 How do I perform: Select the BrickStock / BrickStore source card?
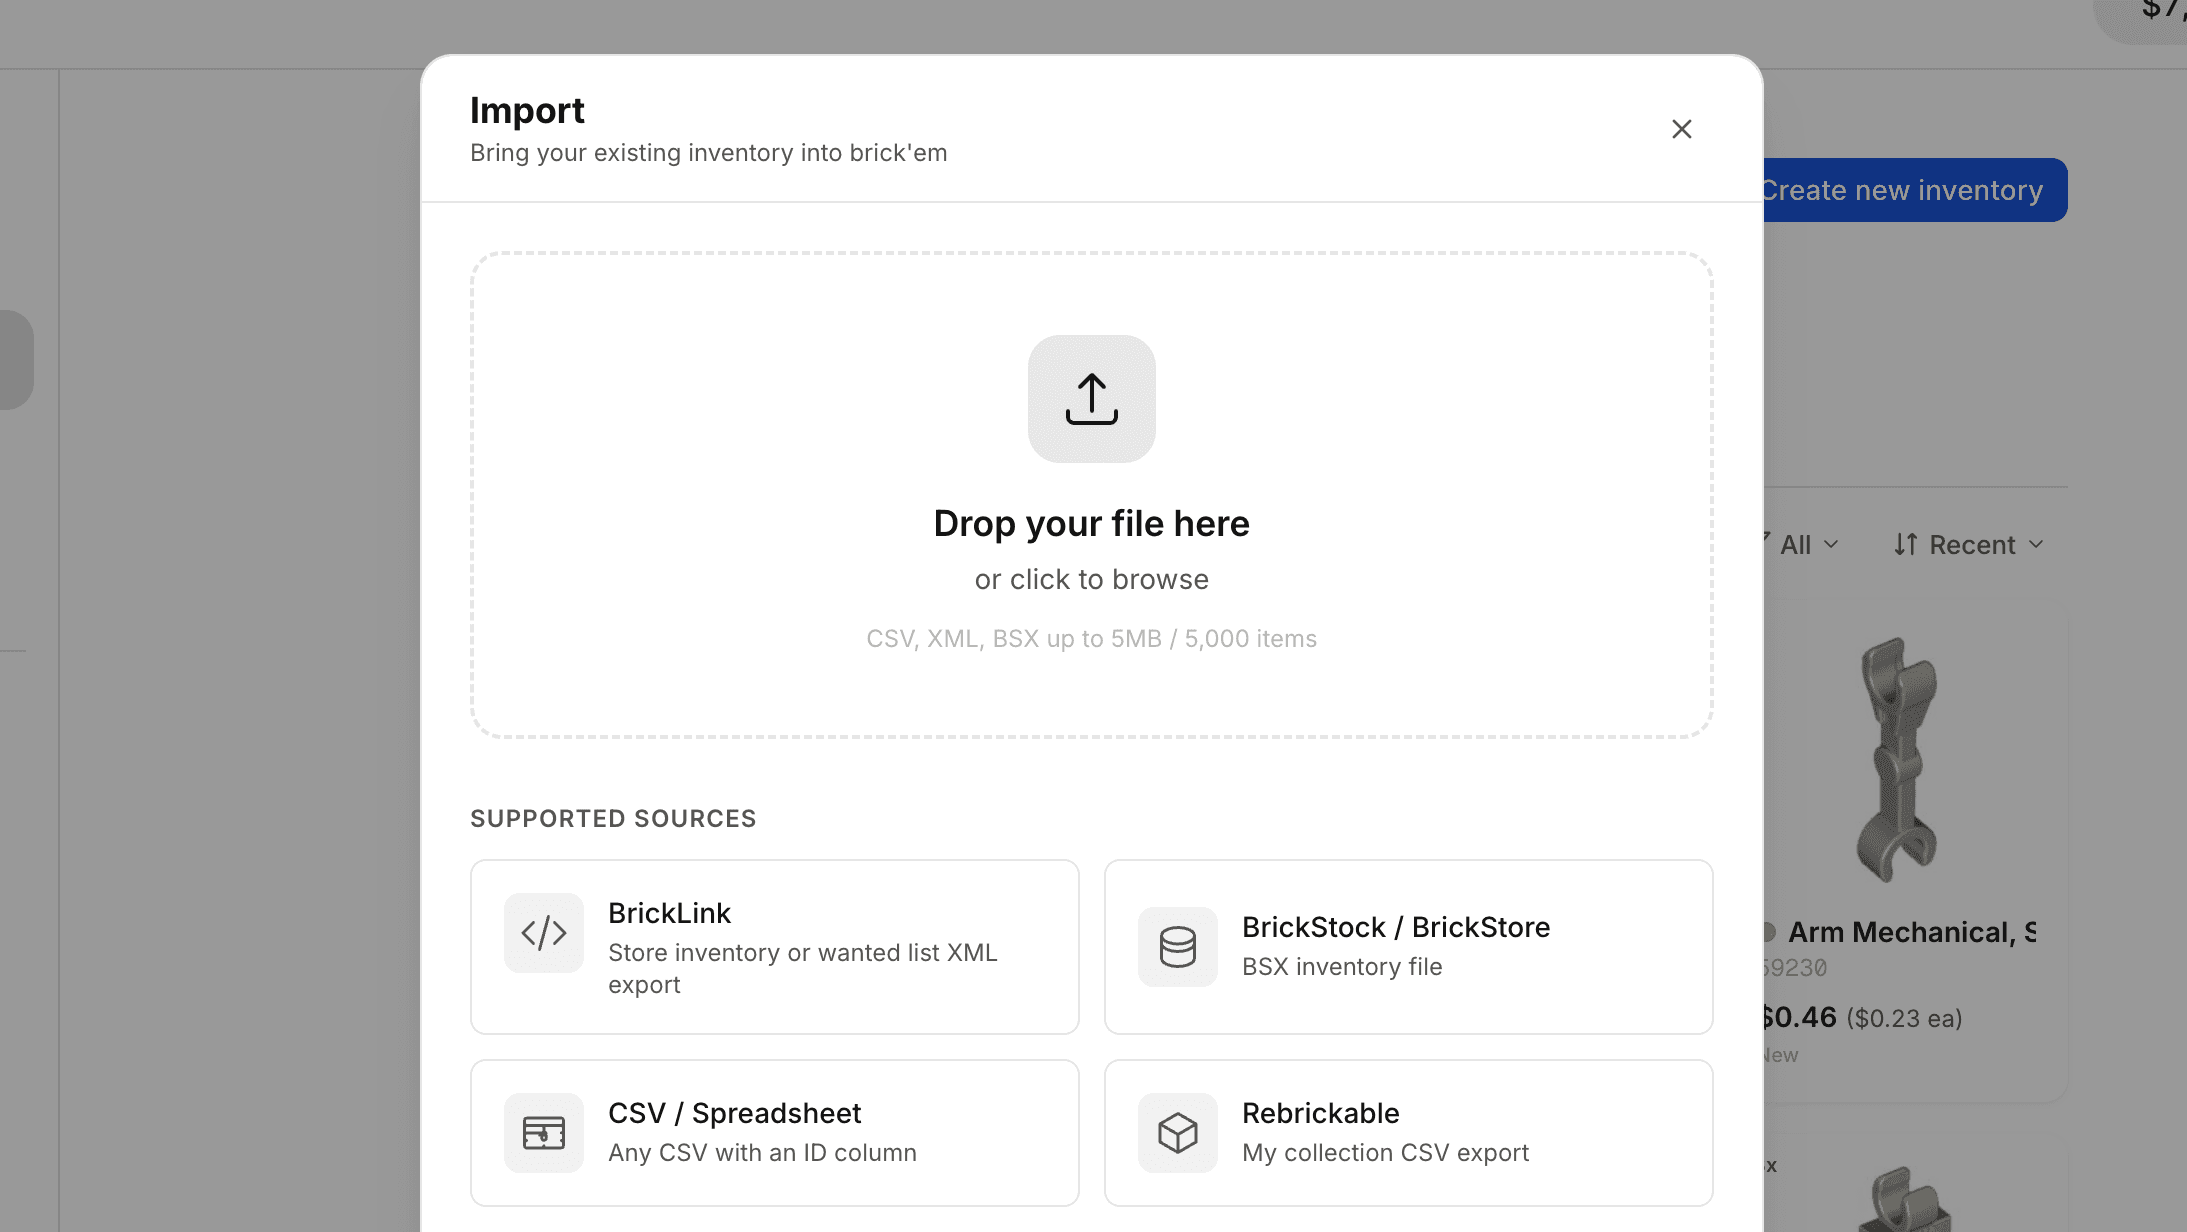coord(1409,947)
